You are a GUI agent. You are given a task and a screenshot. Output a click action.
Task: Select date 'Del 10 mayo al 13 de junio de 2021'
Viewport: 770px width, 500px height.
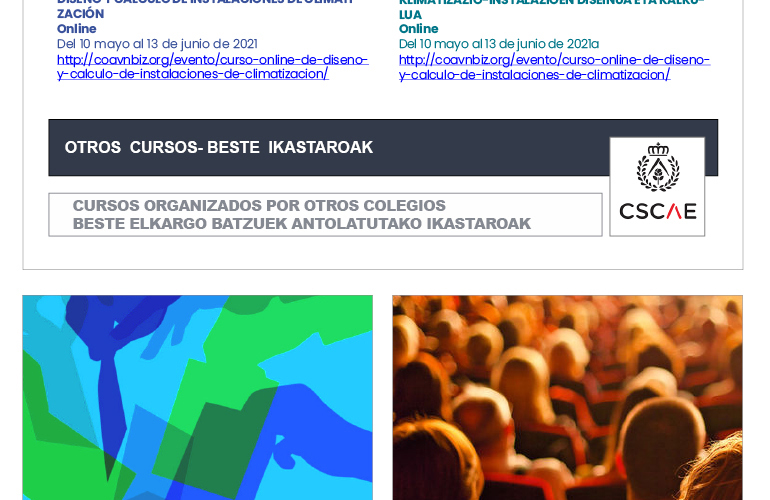pos(157,44)
